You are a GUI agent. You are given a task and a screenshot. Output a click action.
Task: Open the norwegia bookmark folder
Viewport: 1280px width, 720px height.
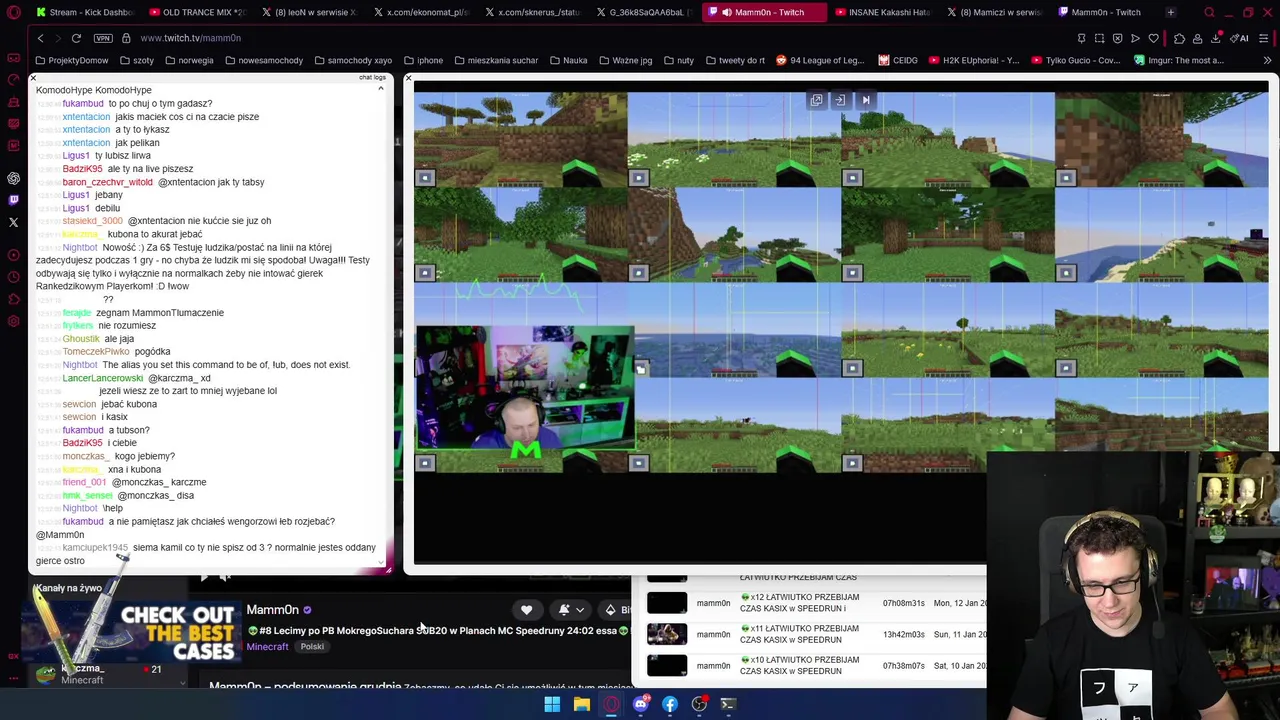(x=188, y=60)
